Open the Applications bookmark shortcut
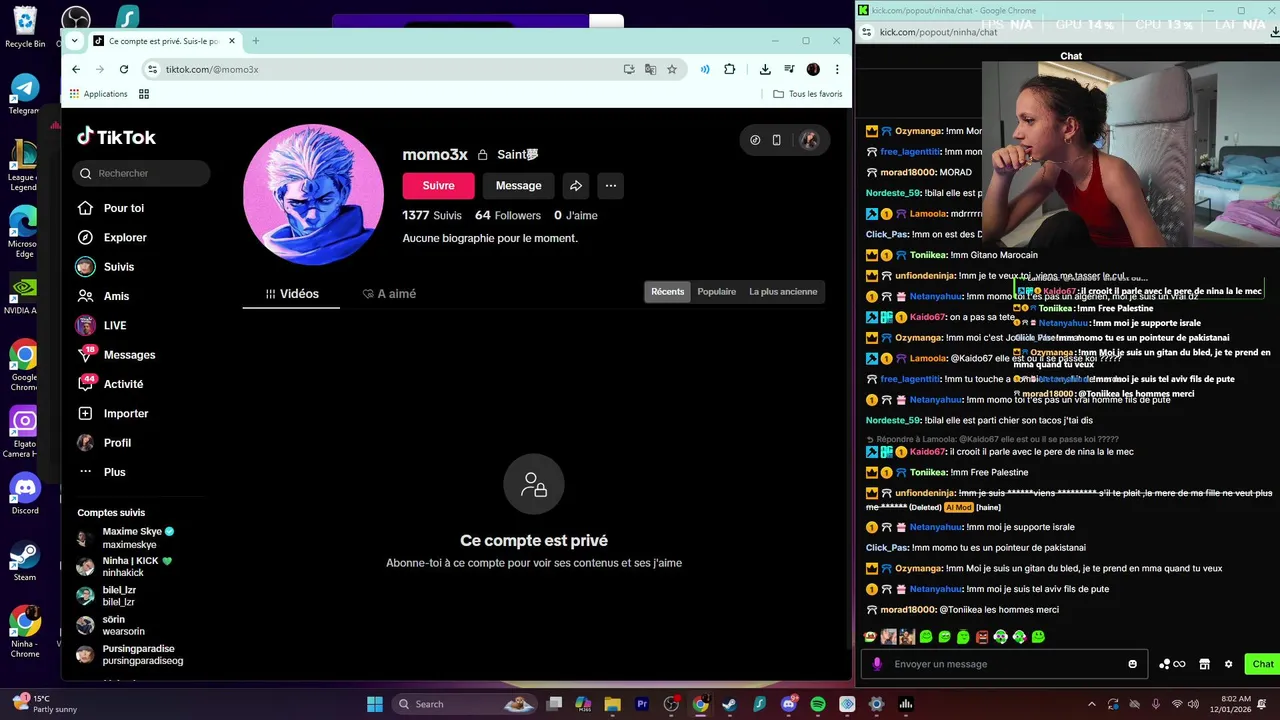 (98, 94)
